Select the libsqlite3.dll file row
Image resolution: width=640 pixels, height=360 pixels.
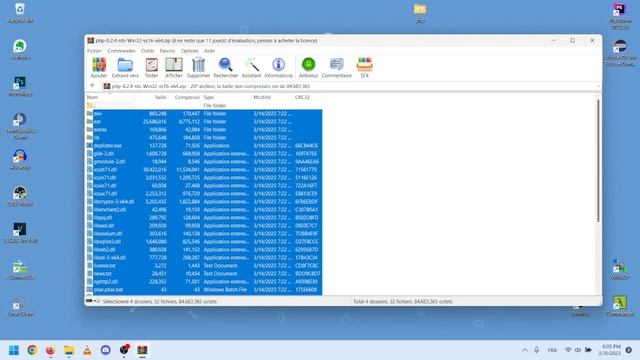pos(204,242)
